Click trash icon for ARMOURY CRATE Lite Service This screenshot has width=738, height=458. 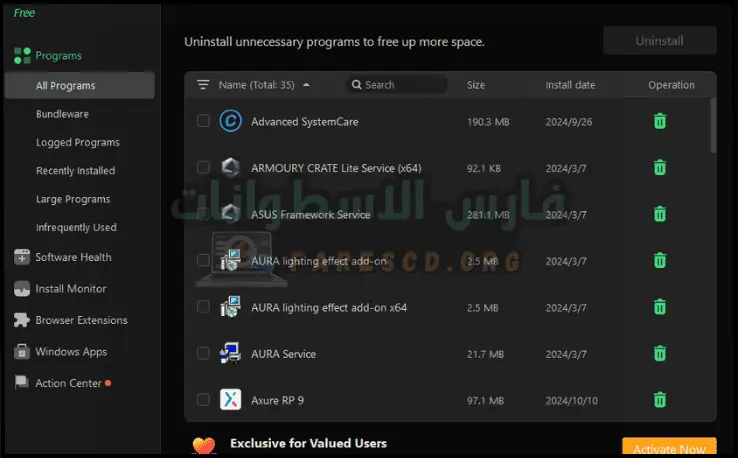click(660, 167)
